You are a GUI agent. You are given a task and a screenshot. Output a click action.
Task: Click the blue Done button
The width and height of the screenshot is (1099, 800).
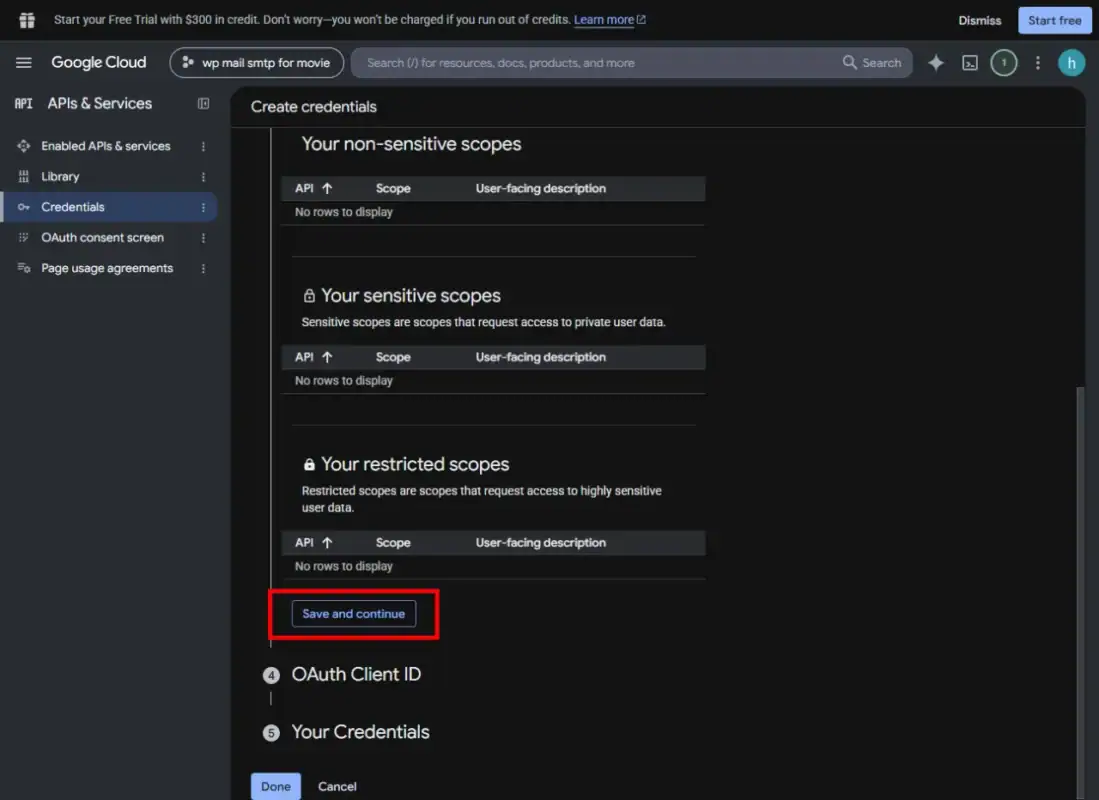[x=275, y=786]
